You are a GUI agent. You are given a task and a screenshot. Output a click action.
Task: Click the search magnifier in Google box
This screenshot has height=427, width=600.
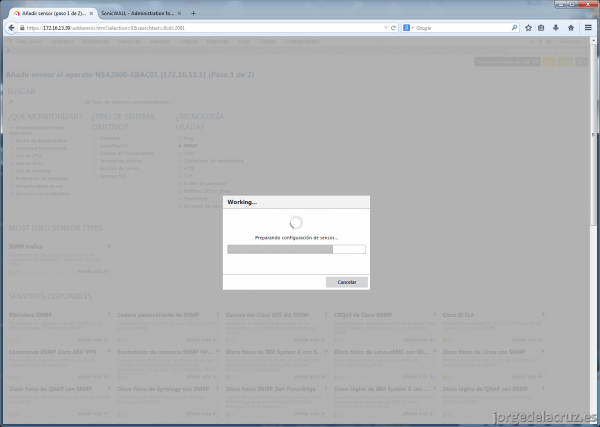[x=514, y=28]
